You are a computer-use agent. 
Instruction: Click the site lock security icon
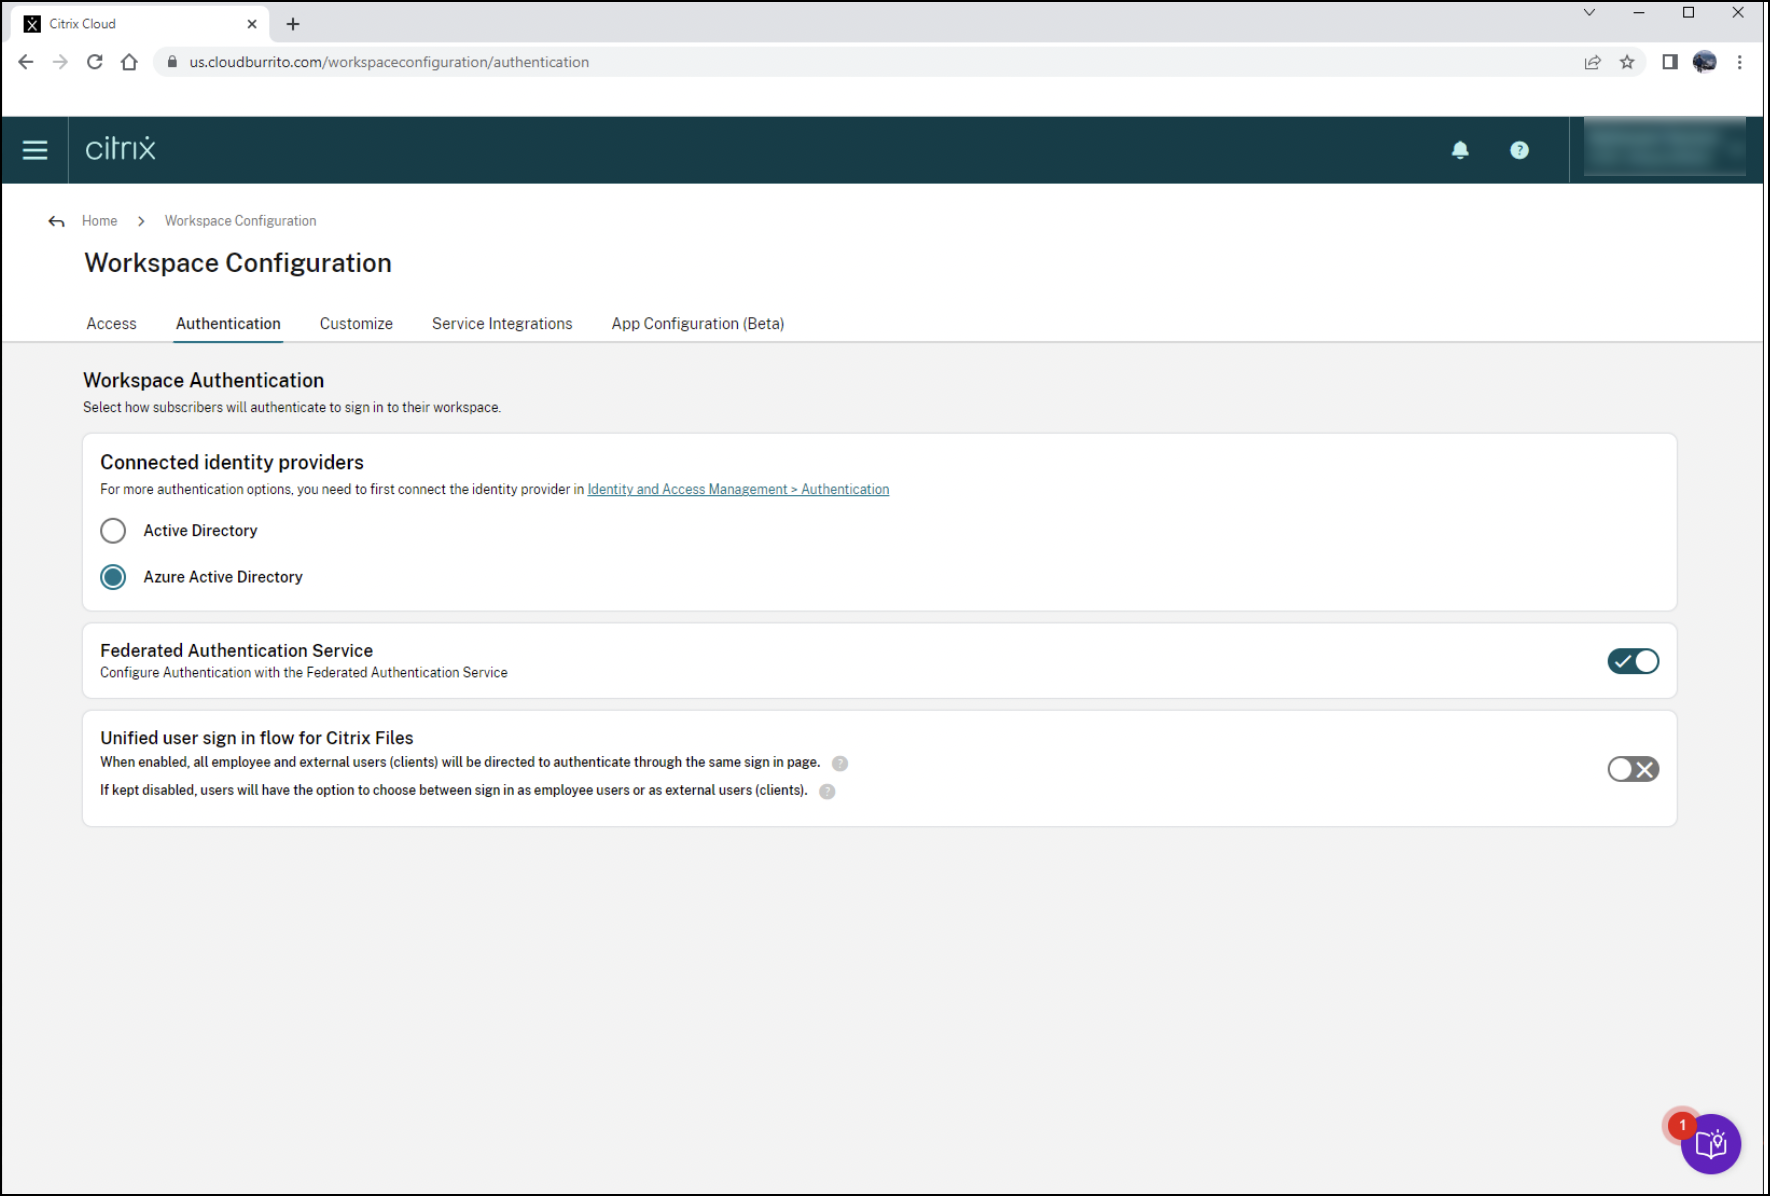click(172, 62)
